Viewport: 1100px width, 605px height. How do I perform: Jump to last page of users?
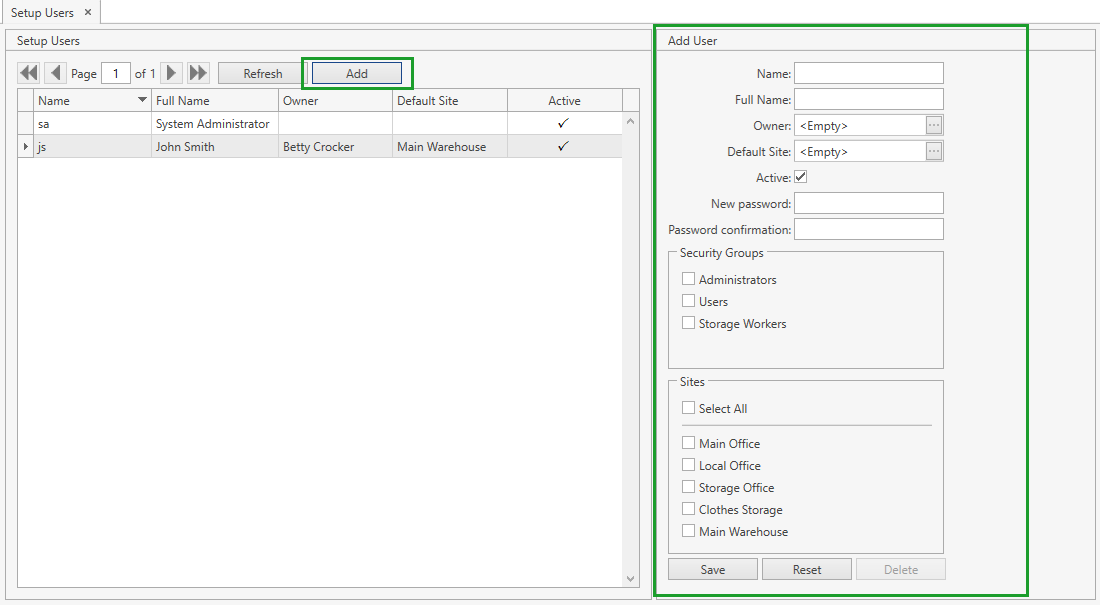click(x=198, y=73)
